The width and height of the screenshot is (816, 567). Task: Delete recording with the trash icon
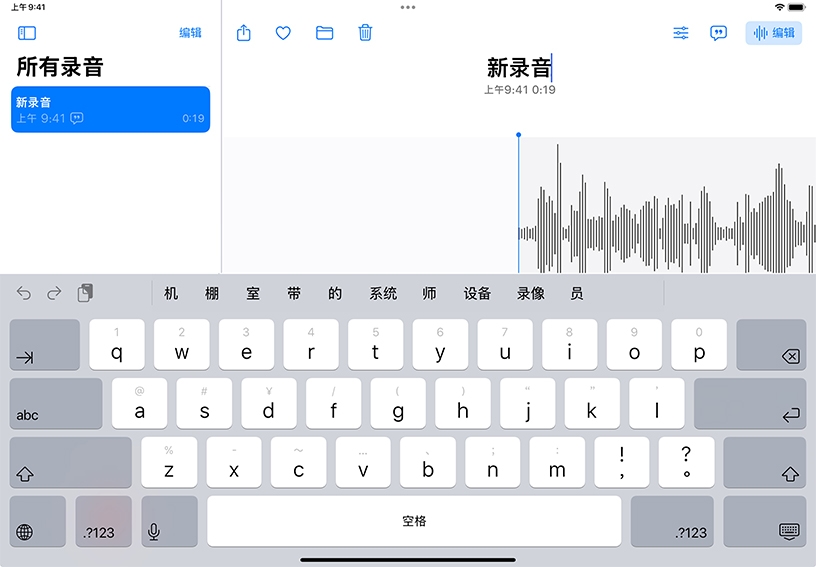pos(365,33)
